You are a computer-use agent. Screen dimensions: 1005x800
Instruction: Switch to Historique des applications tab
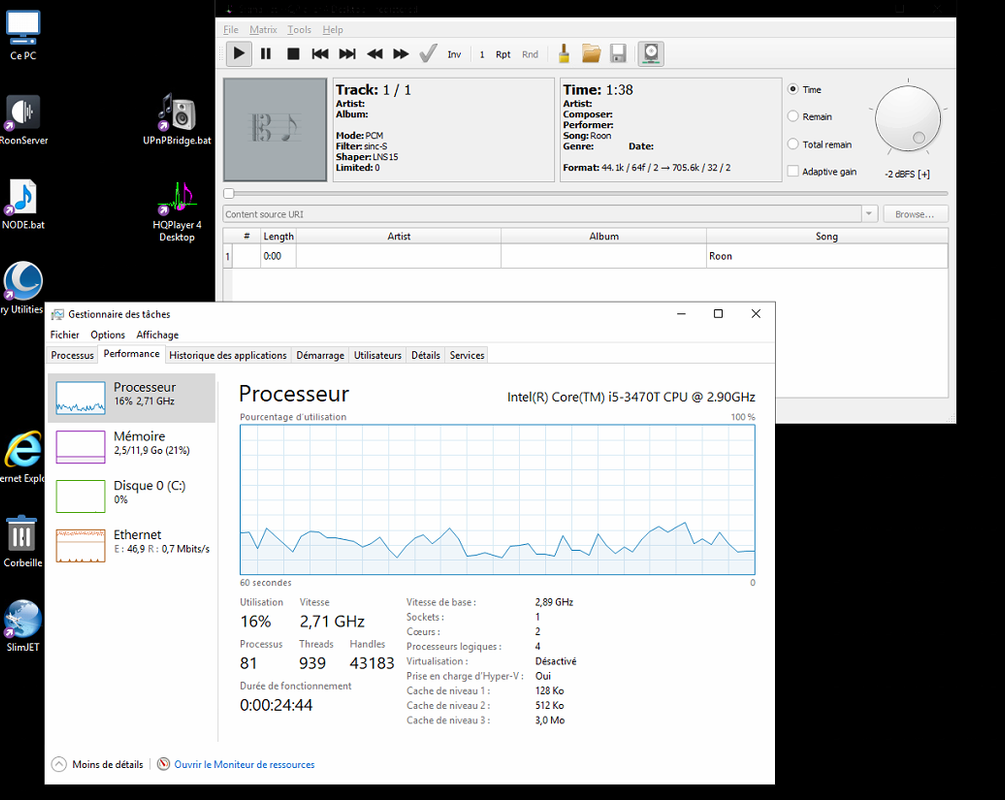click(228, 355)
